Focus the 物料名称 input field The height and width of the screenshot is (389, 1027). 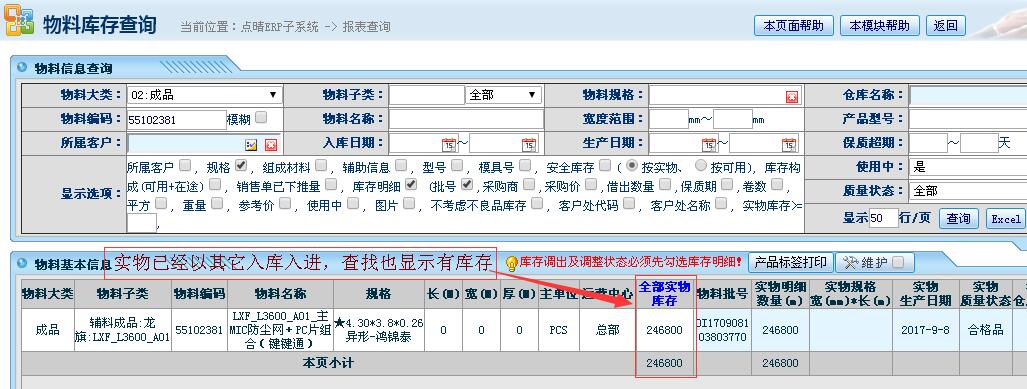466,119
